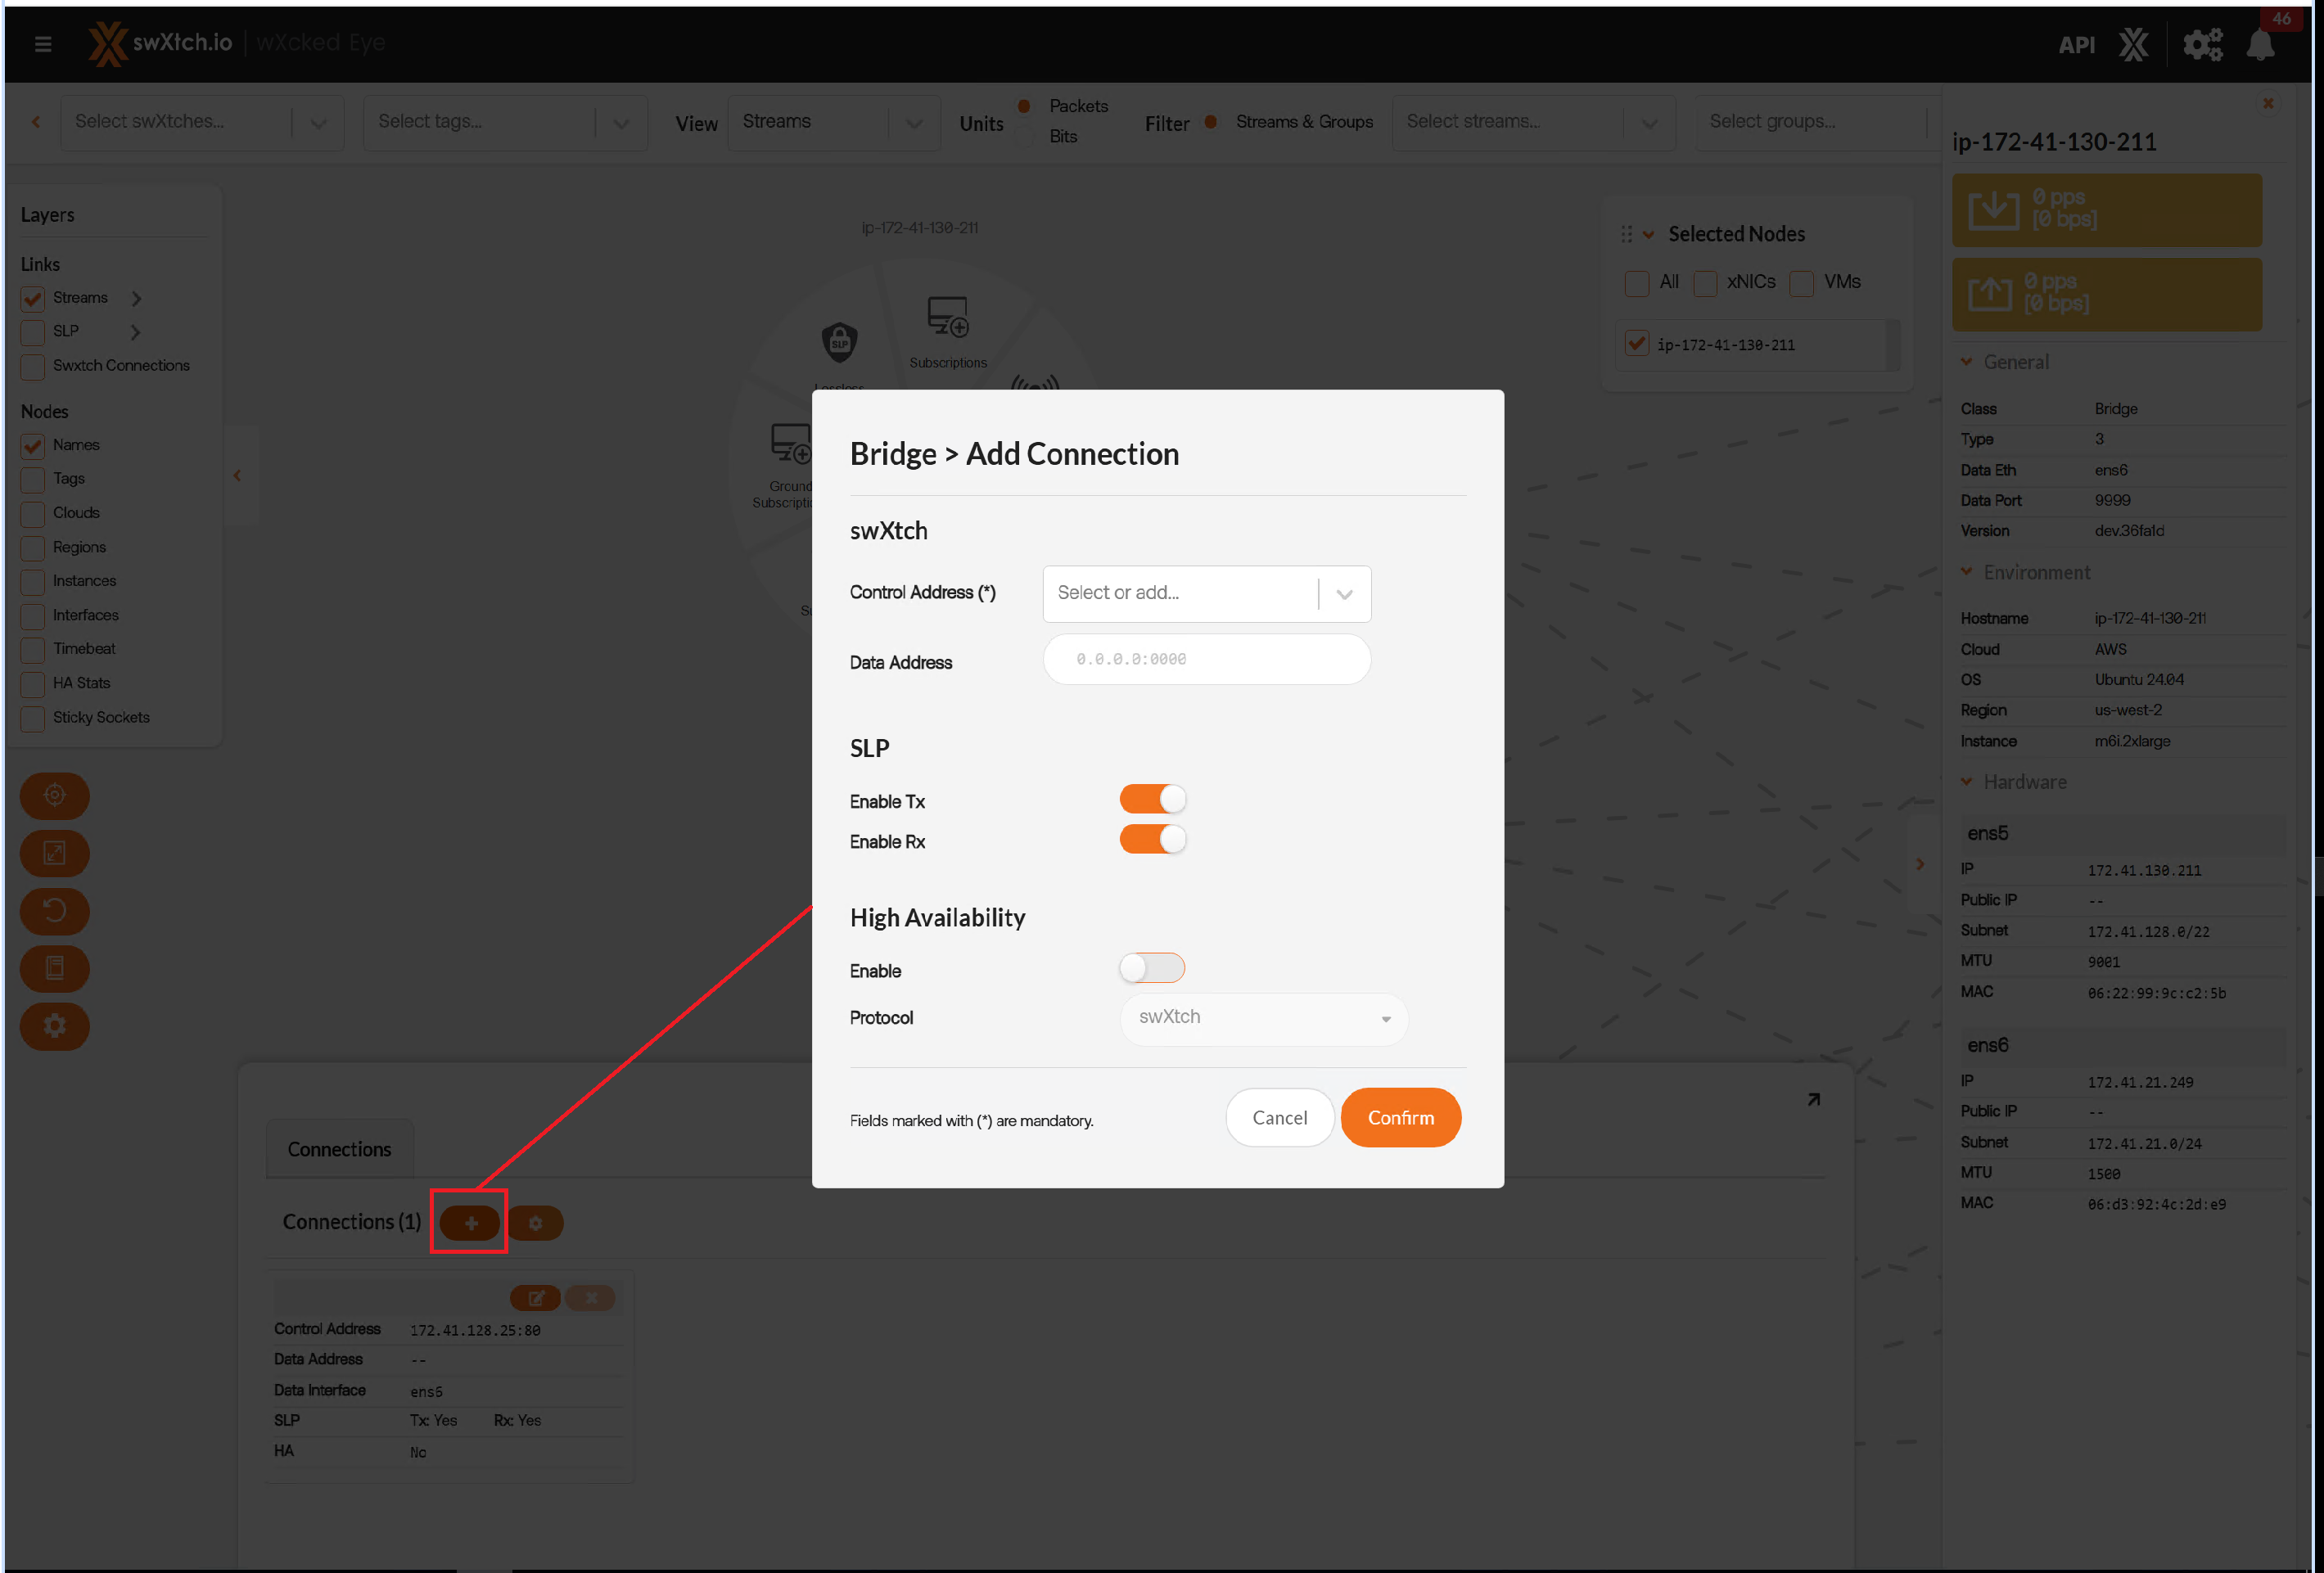
Task: Click the add connection plus icon
Action: click(x=470, y=1222)
